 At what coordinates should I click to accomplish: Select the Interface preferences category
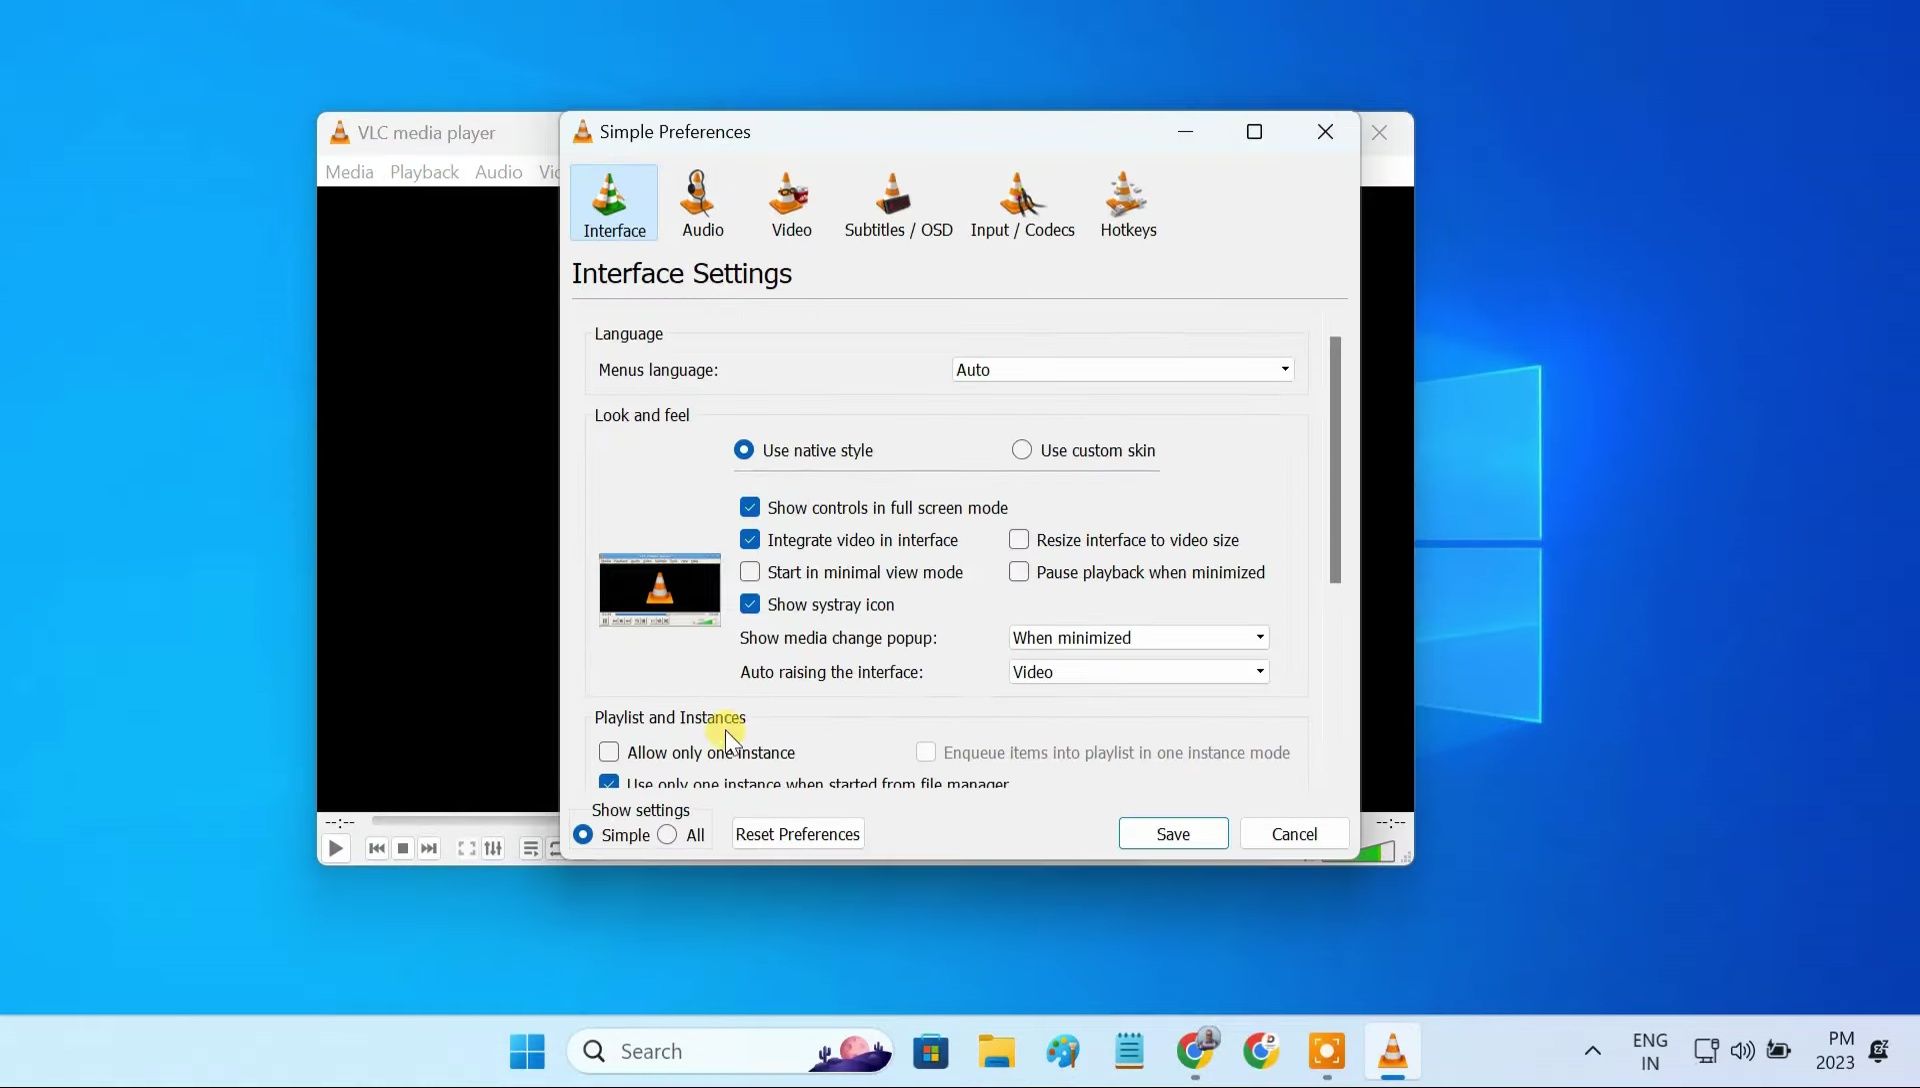614,204
